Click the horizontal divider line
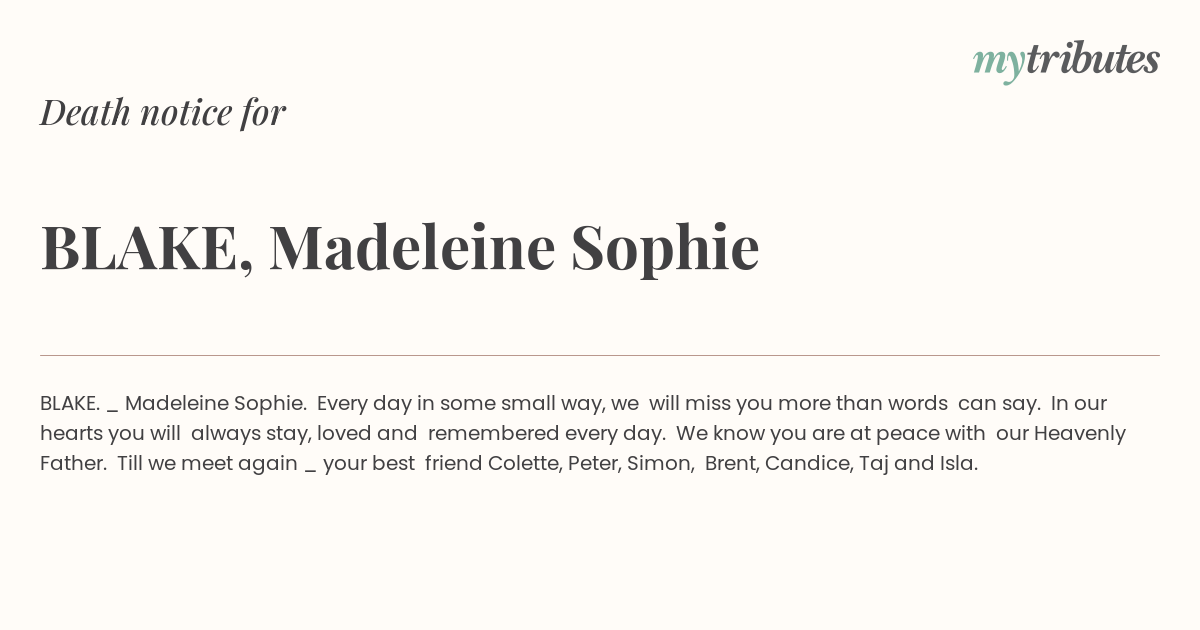This screenshot has width=1200, height=630. coord(600,355)
